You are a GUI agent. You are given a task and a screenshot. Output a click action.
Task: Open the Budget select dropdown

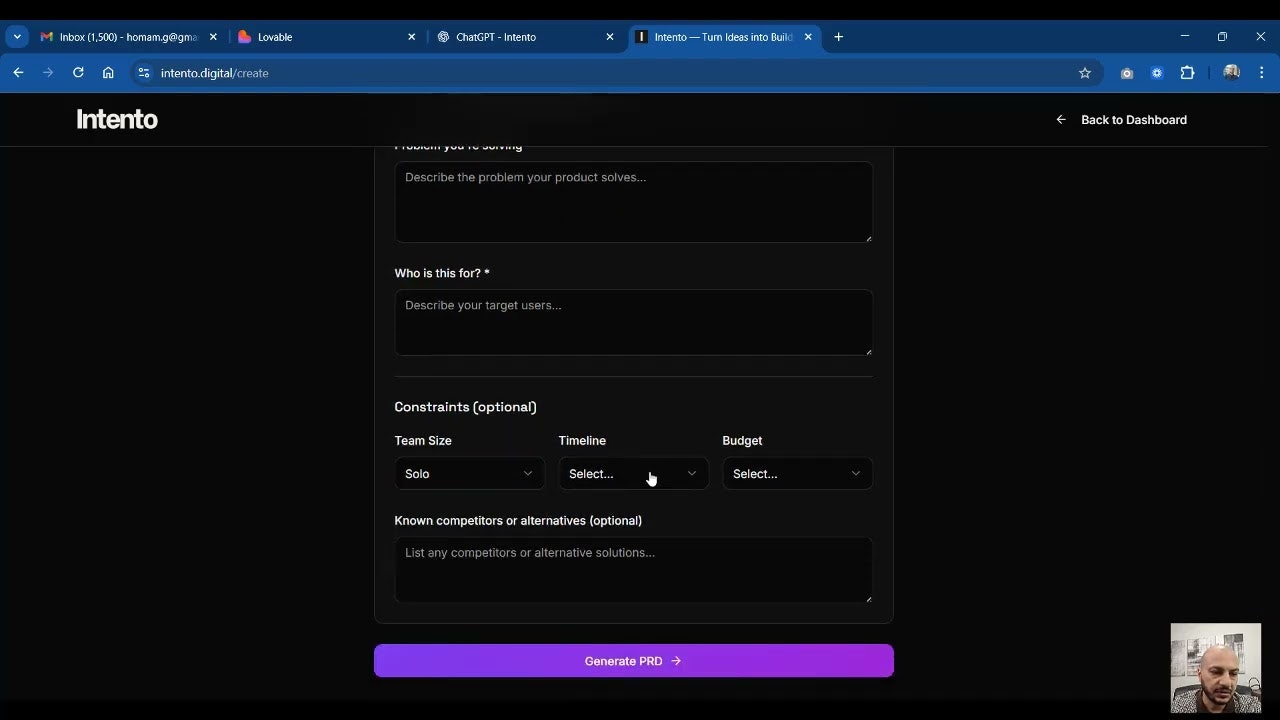click(796, 474)
